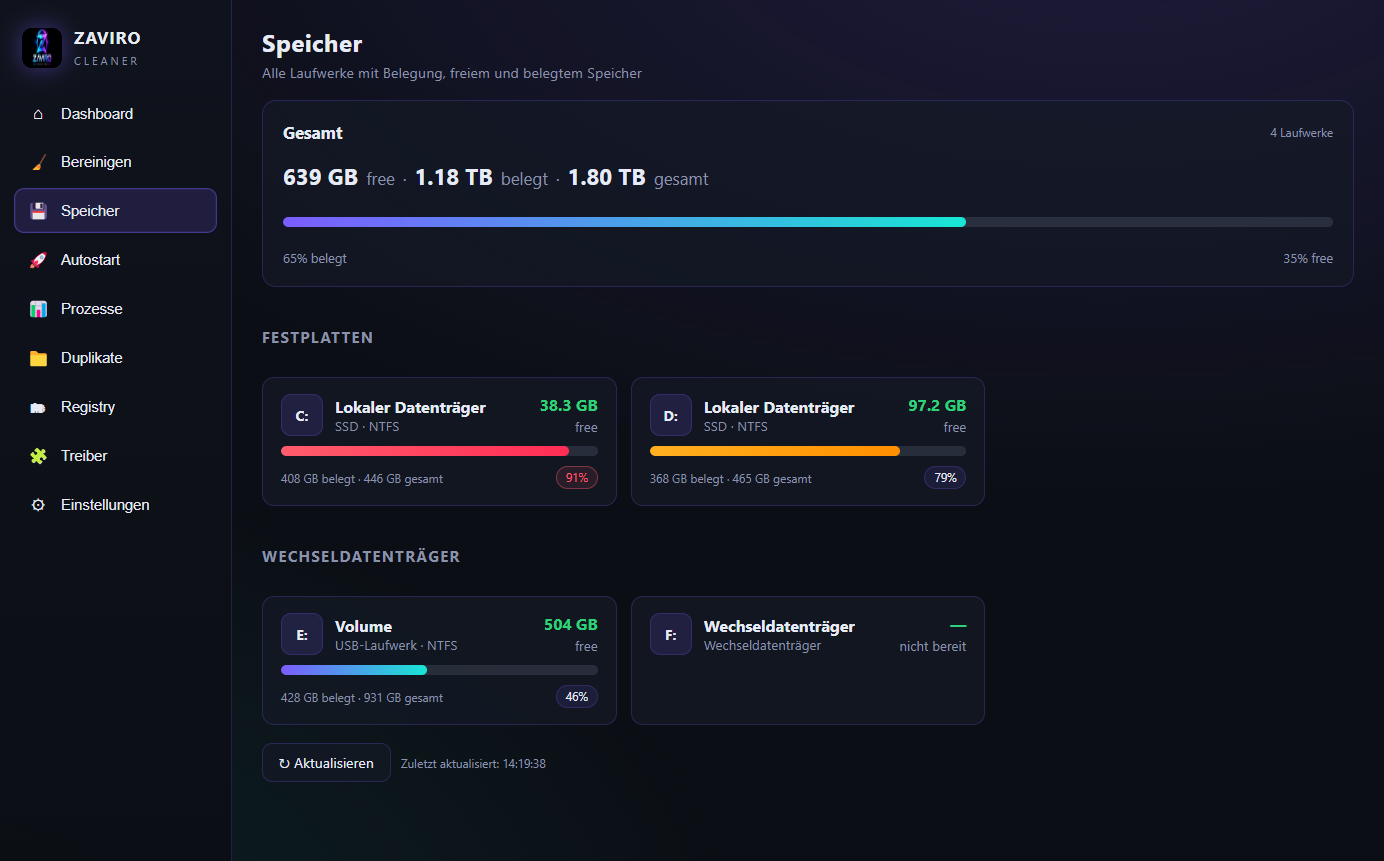This screenshot has width=1384, height=861.
Task: Click the Einstellungen gear icon
Action: coord(38,505)
